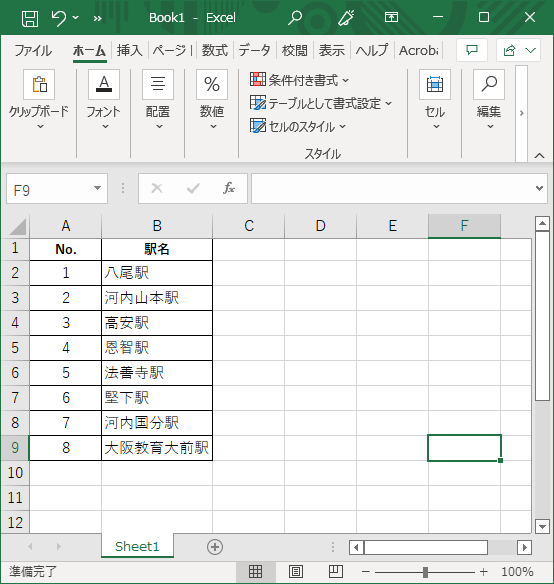This screenshot has height=584, width=554.
Task: Click the insert function fx icon
Action: click(229, 188)
